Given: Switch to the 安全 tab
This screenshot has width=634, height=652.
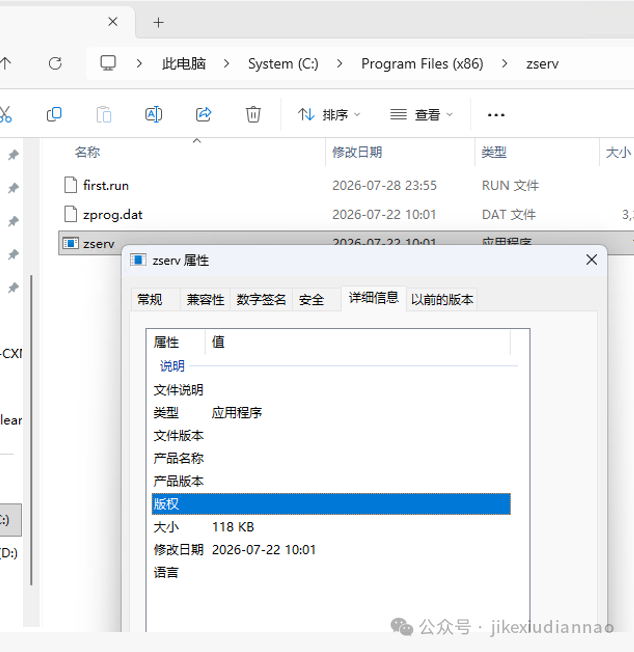Looking at the screenshot, I should tap(316, 299).
